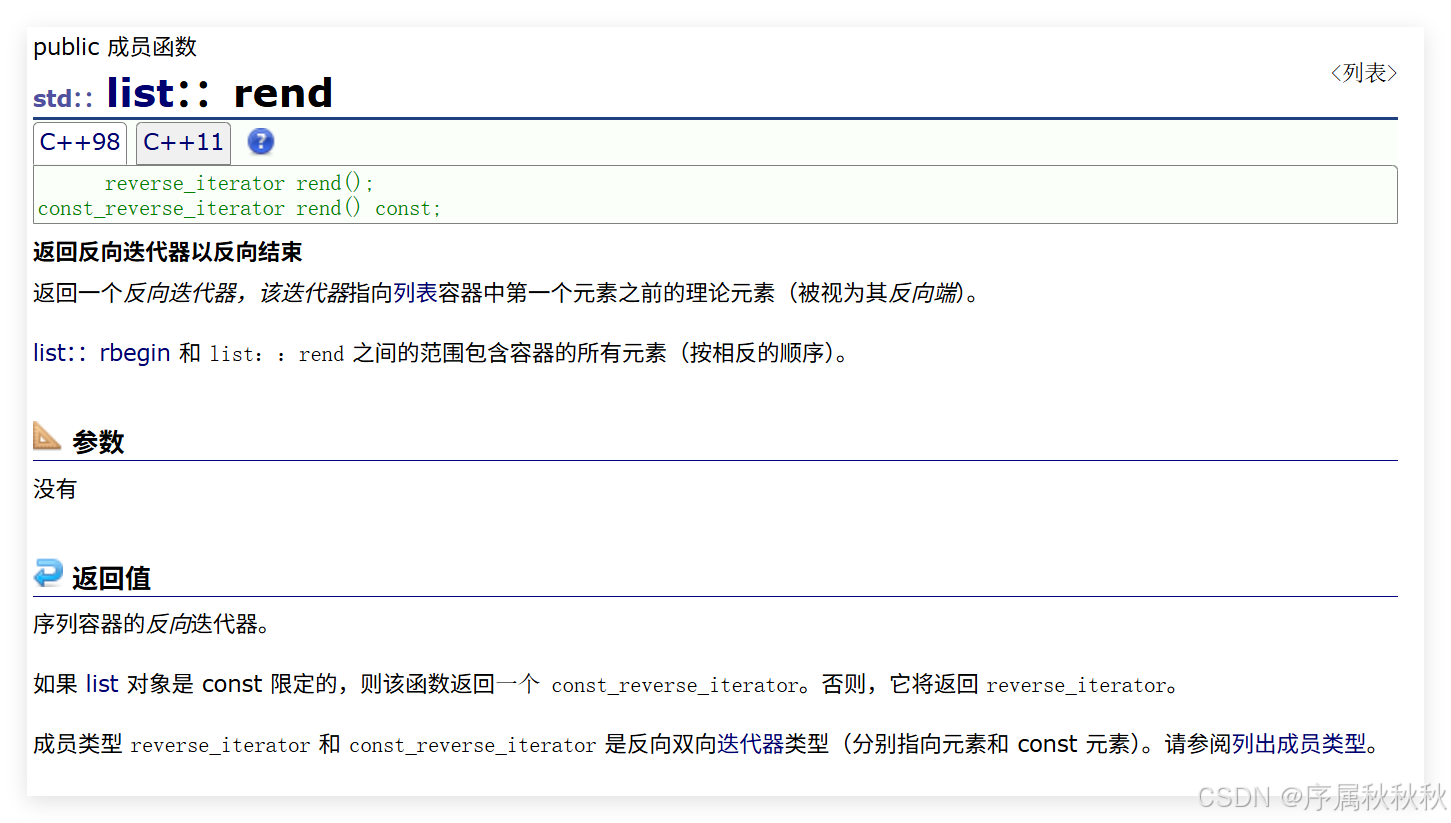Click the blue question mark help icon
Screen dimensions: 1451x823
pos(260,142)
